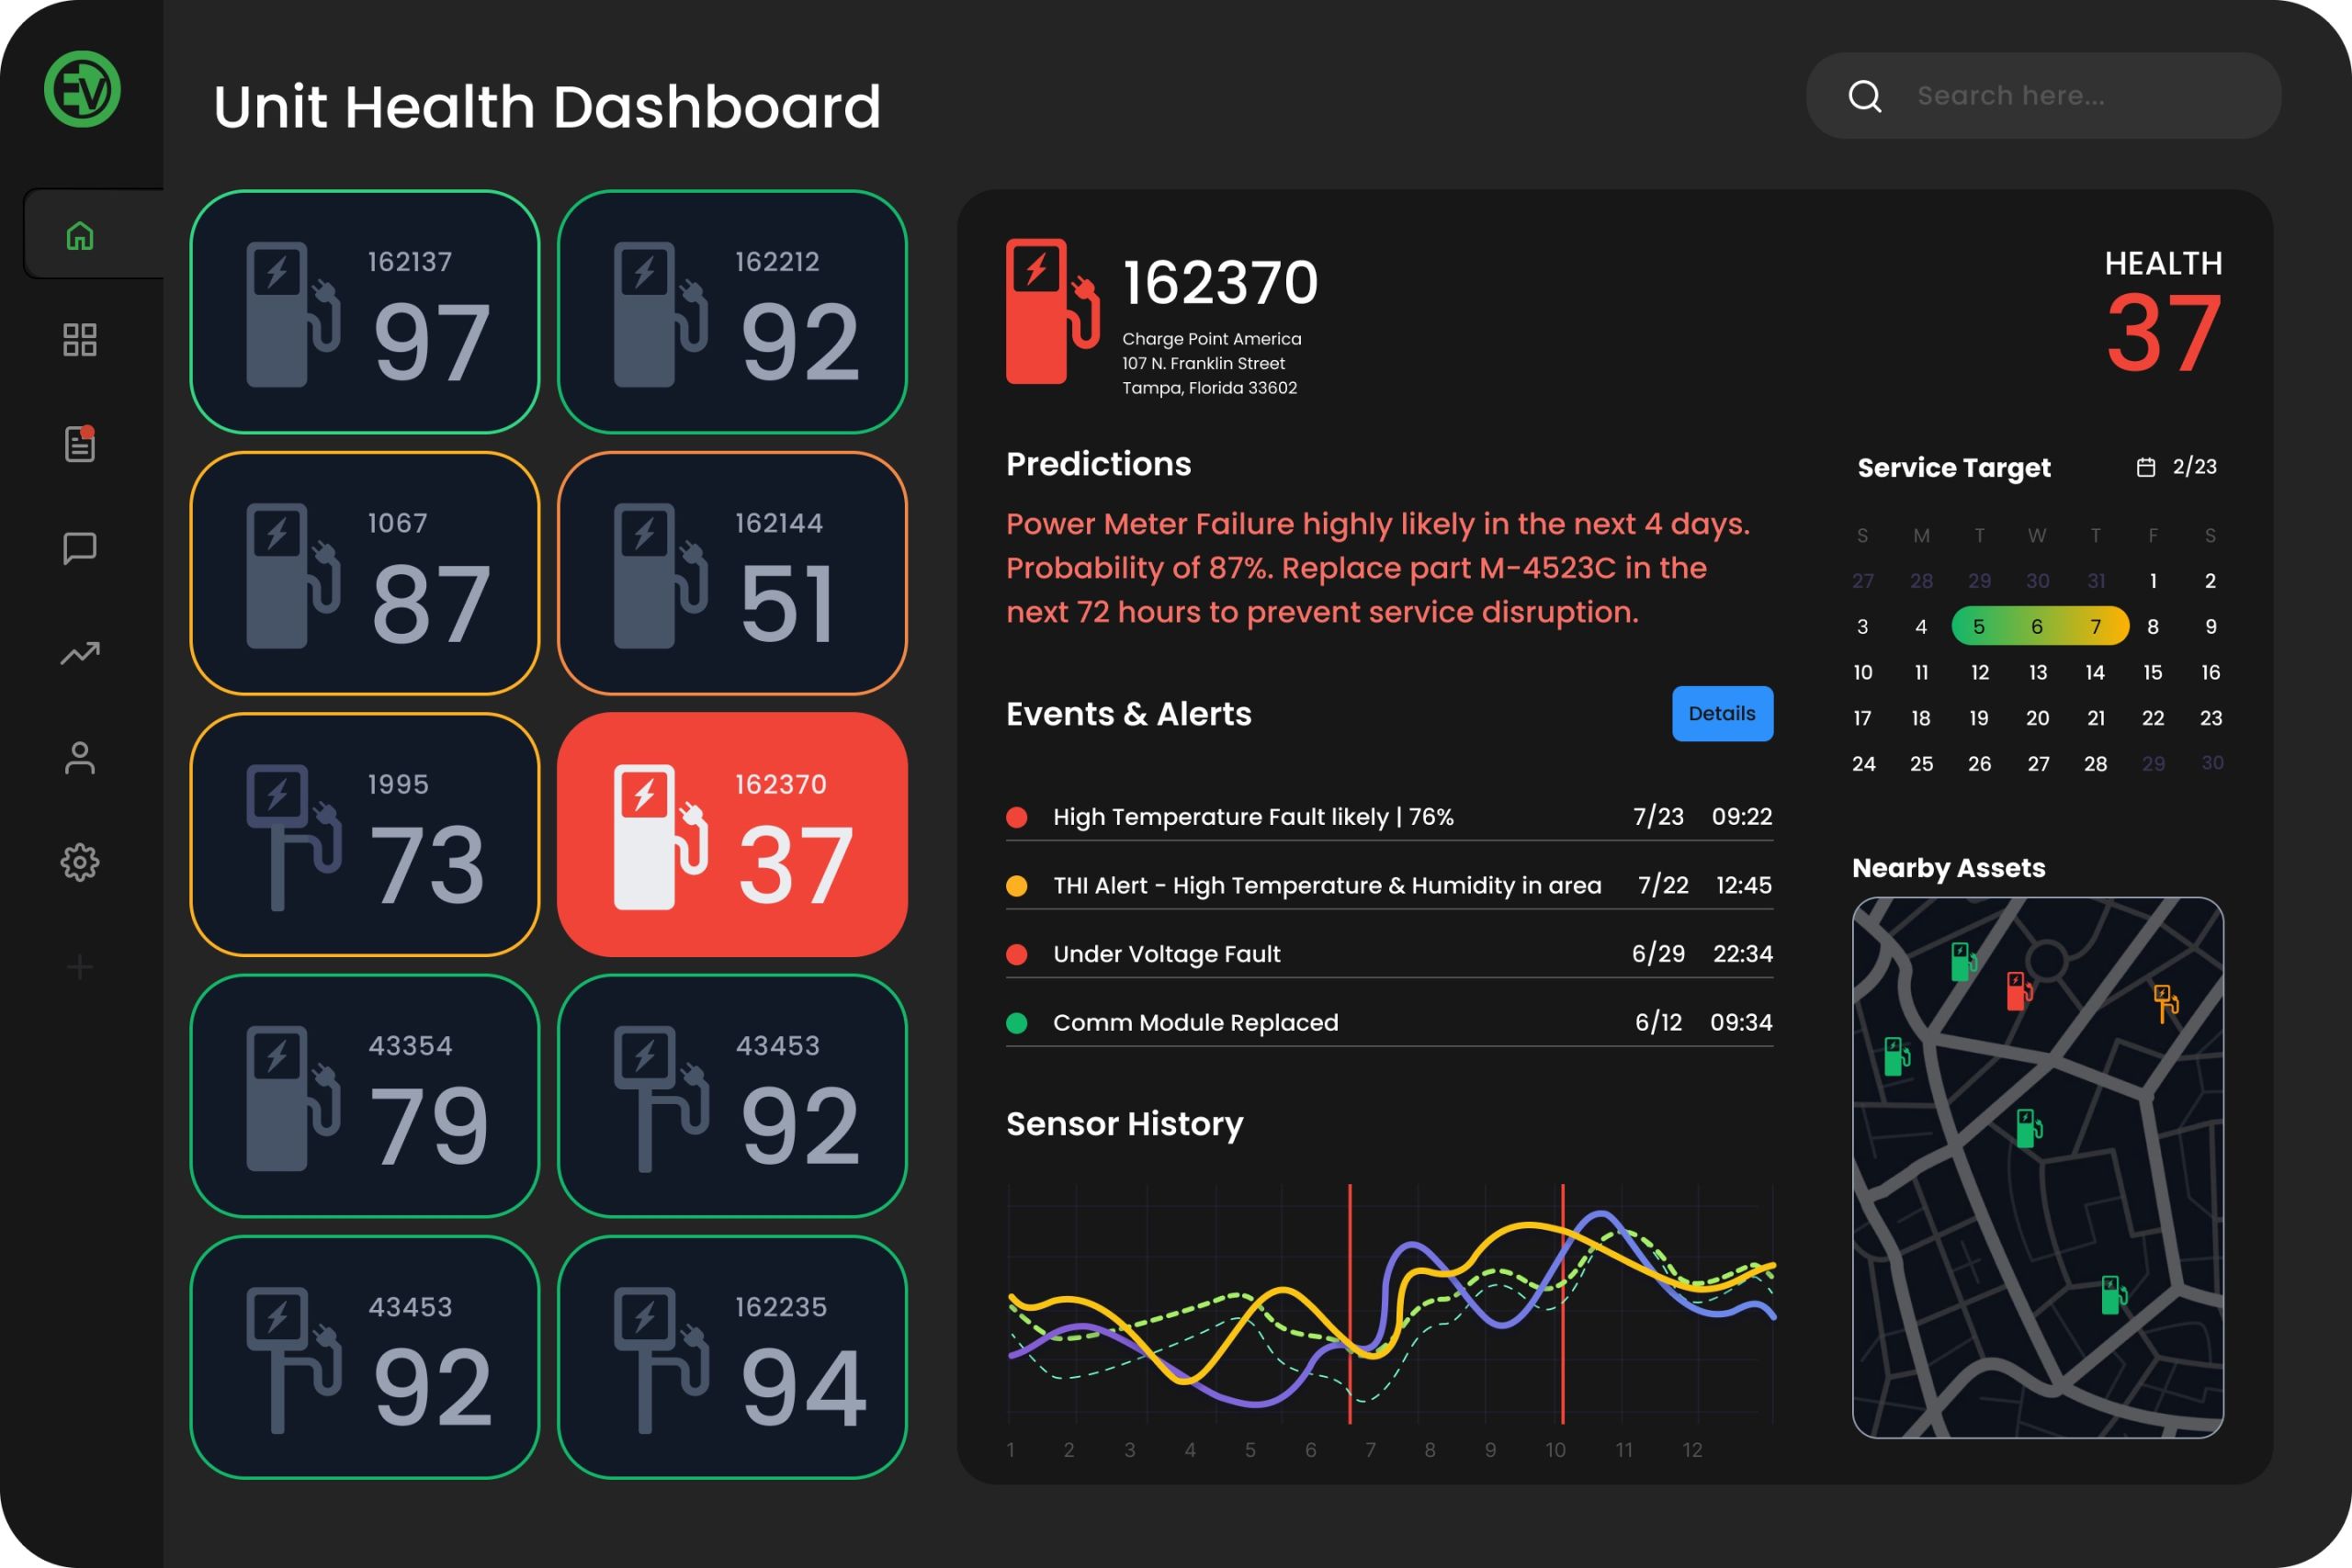Click the plus add icon in sidebar

point(80,967)
